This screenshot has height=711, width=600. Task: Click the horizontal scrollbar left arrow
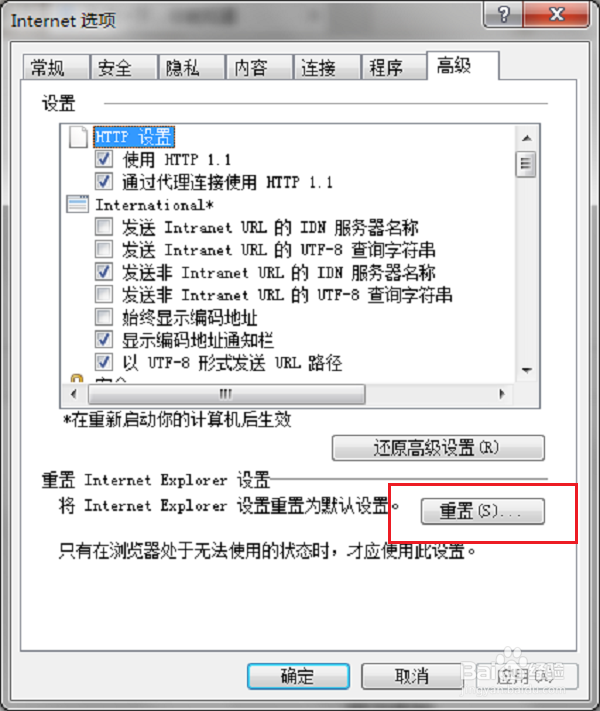(74, 394)
